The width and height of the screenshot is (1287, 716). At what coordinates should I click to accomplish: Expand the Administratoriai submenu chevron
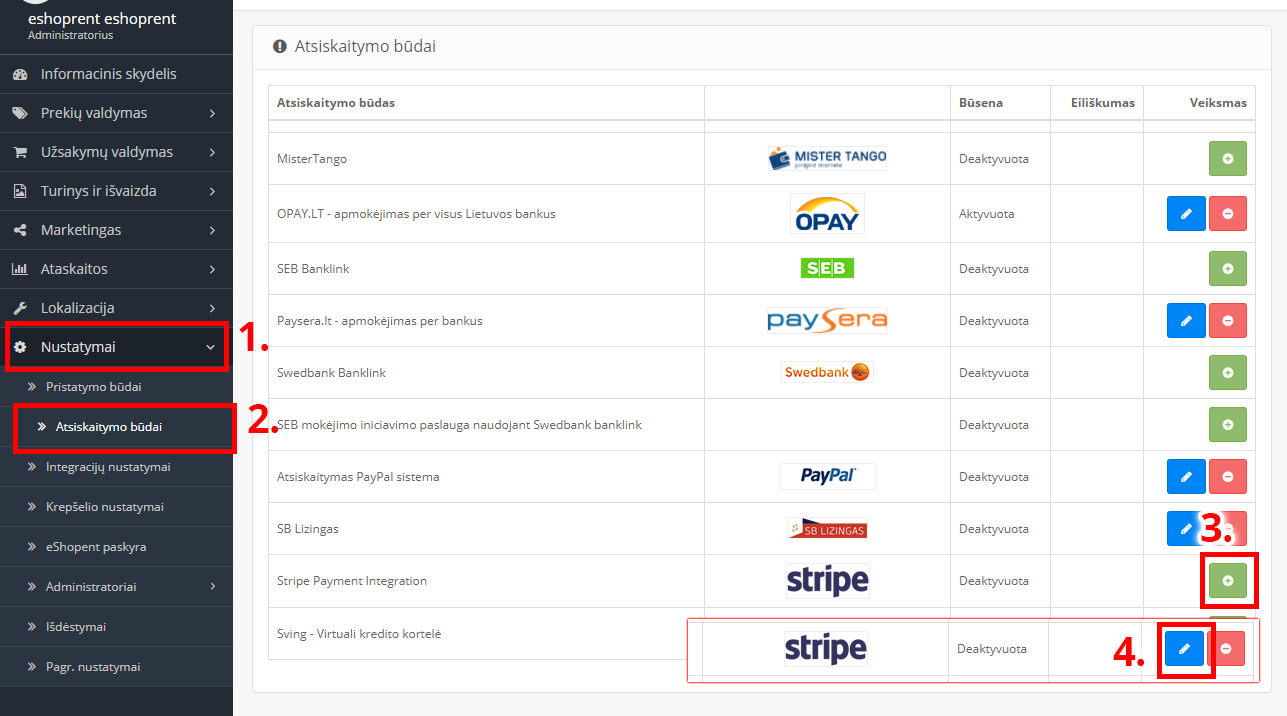tap(212, 586)
